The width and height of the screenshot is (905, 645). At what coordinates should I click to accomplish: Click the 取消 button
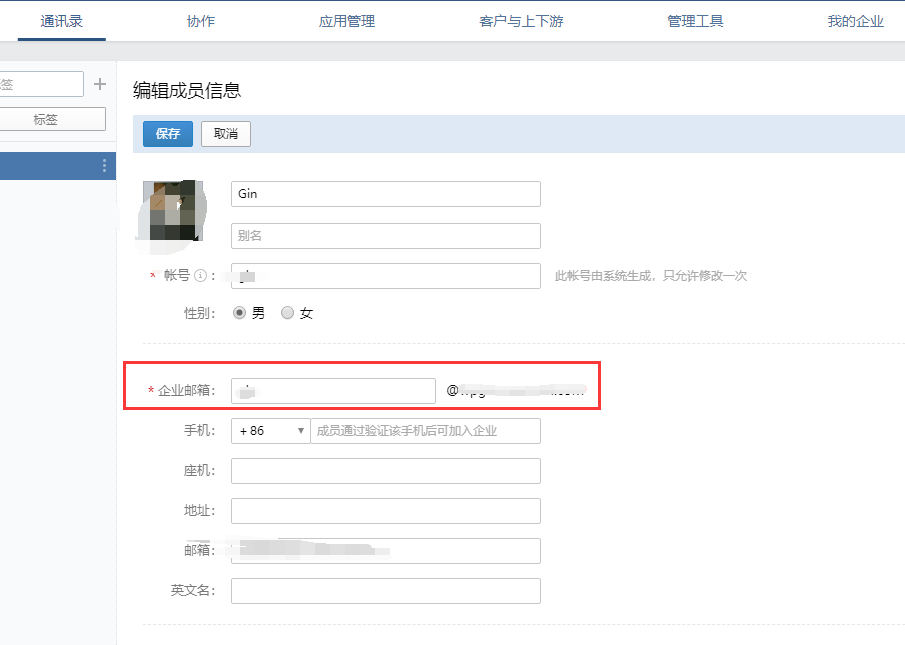[x=226, y=134]
